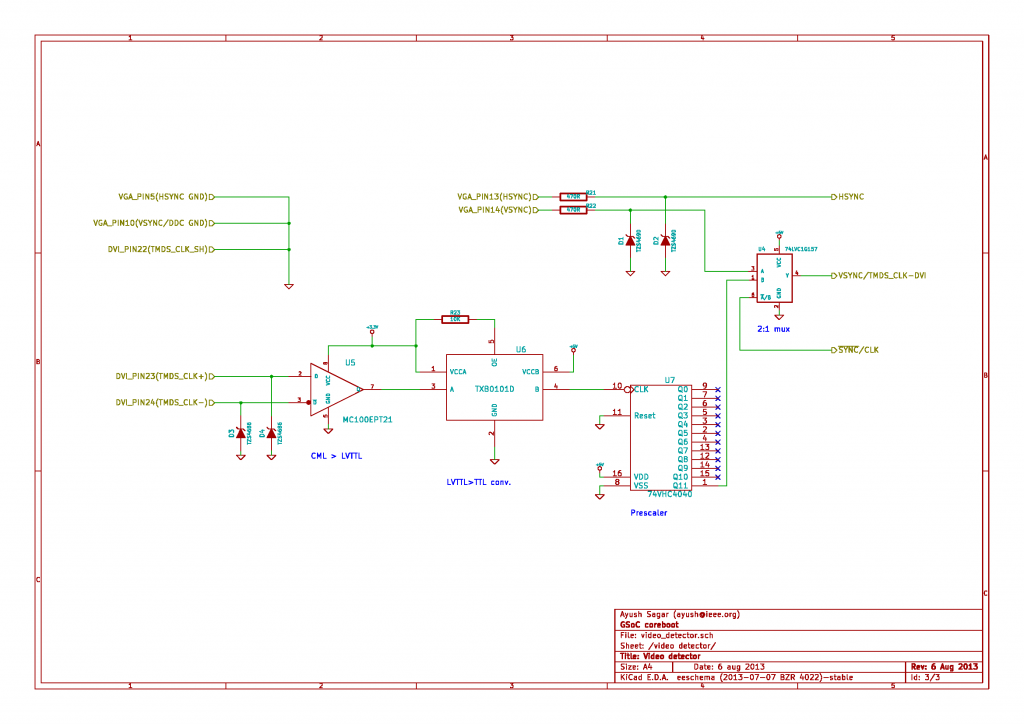Select the D2 zener diode symbol
The height and width of the screenshot is (724, 1024).
coord(666,241)
